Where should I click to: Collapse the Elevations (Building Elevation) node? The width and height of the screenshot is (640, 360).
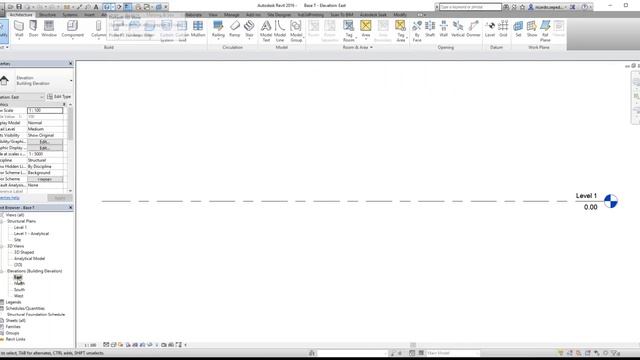click(2, 271)
